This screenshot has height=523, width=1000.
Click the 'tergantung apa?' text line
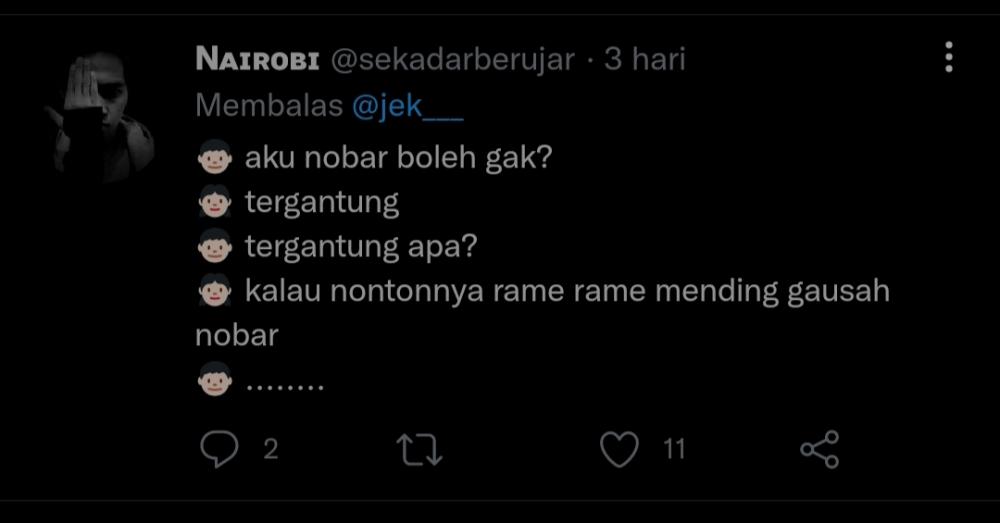click(361, 247)
